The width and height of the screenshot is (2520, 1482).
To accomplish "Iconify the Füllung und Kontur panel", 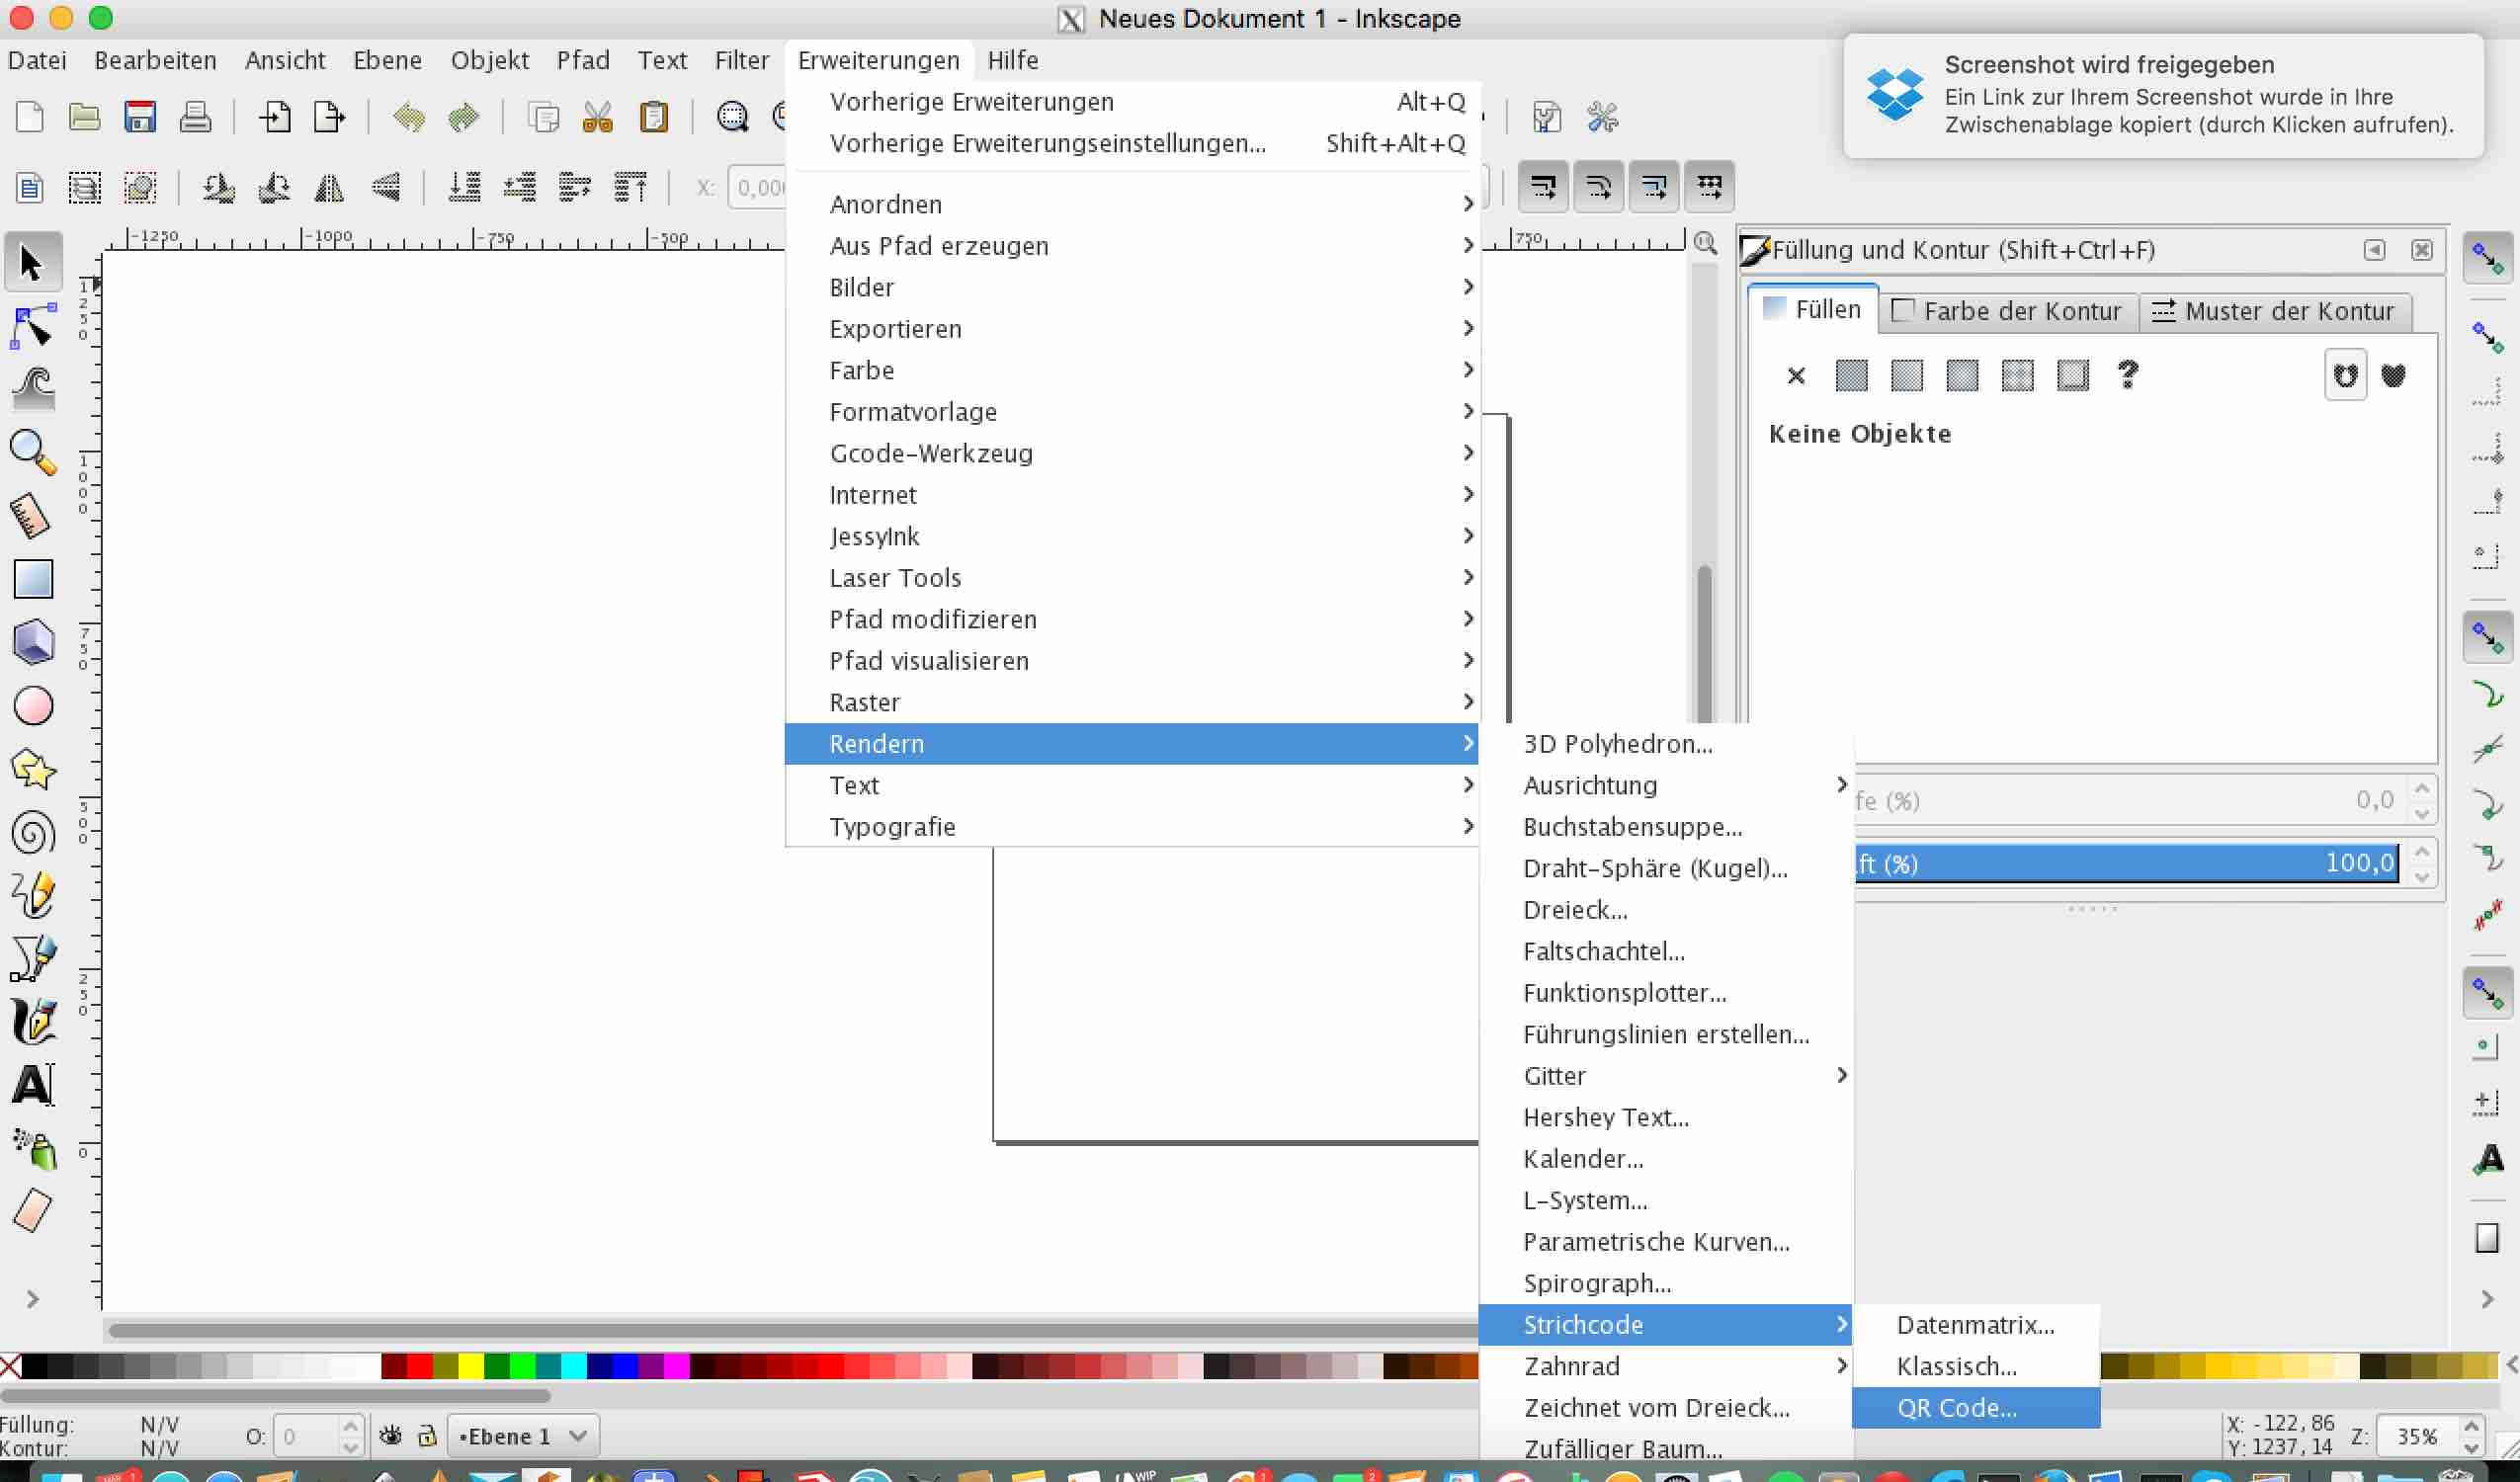I will (2374, 250).
